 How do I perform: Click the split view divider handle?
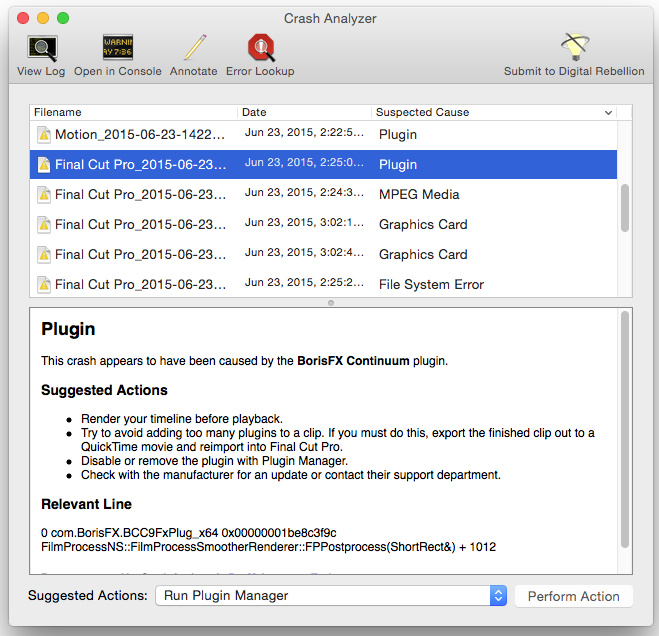click(x=331, y=303)
